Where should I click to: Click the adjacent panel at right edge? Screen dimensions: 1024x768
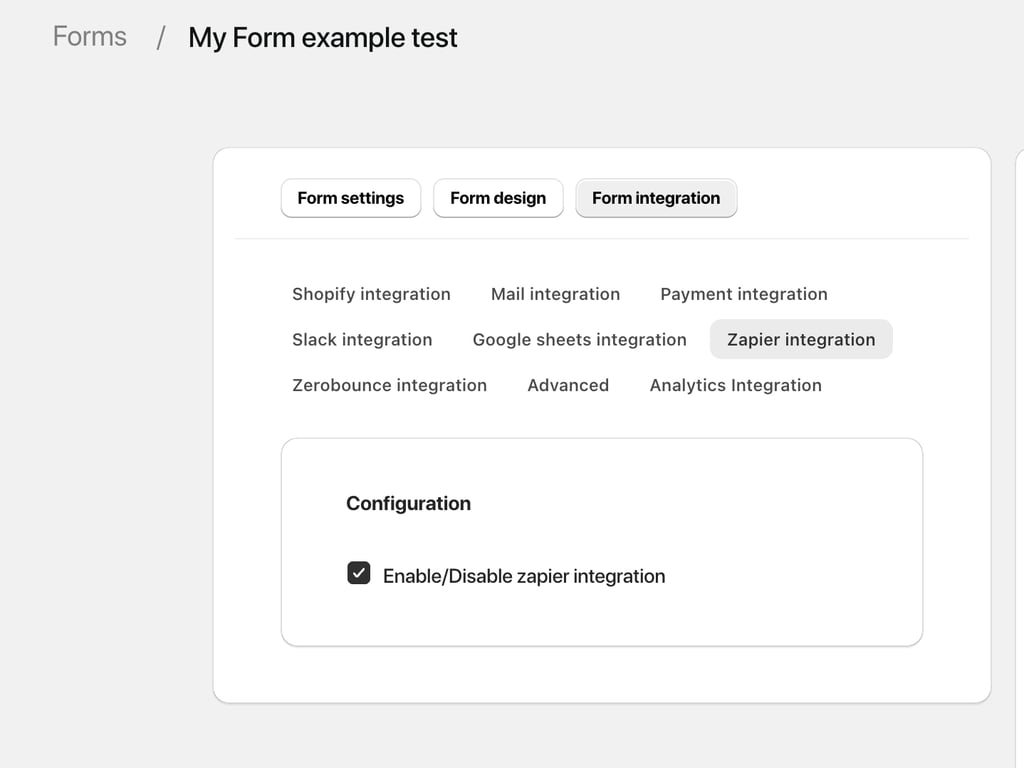point(1019,400)
